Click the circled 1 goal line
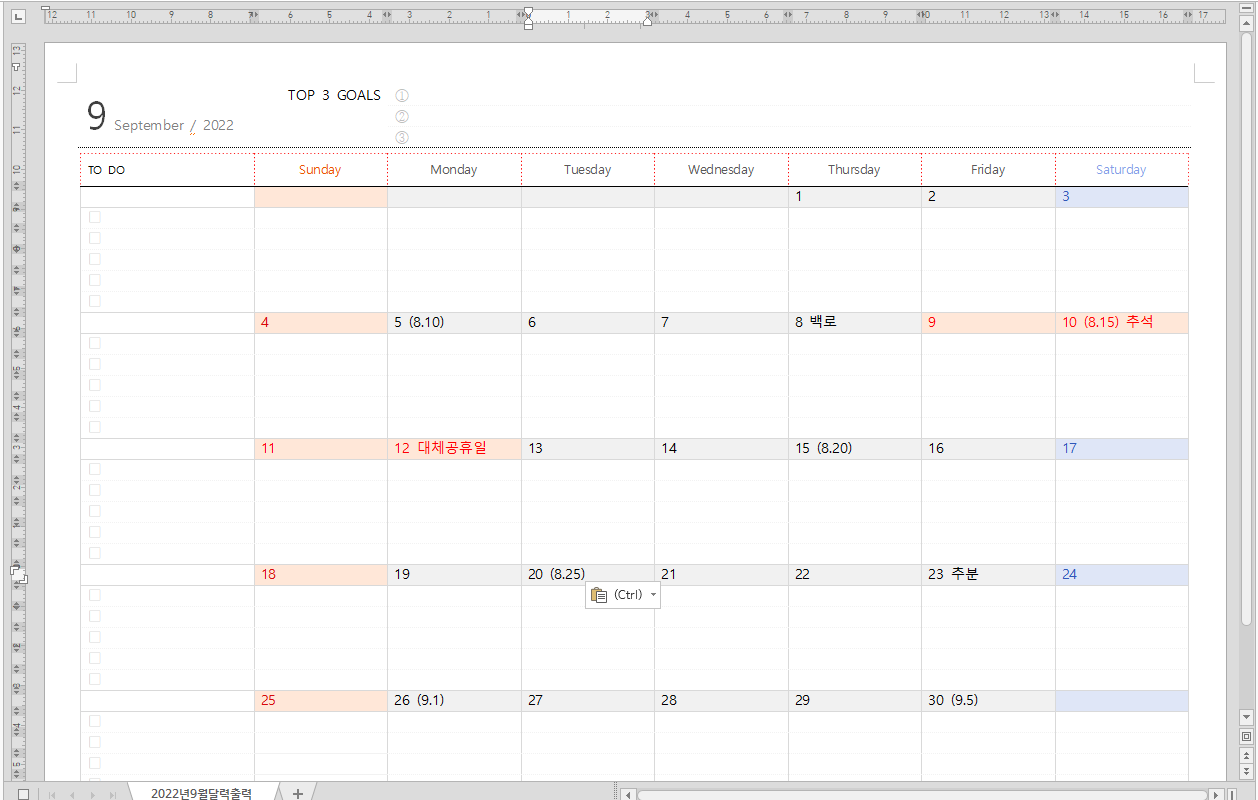 793,96
